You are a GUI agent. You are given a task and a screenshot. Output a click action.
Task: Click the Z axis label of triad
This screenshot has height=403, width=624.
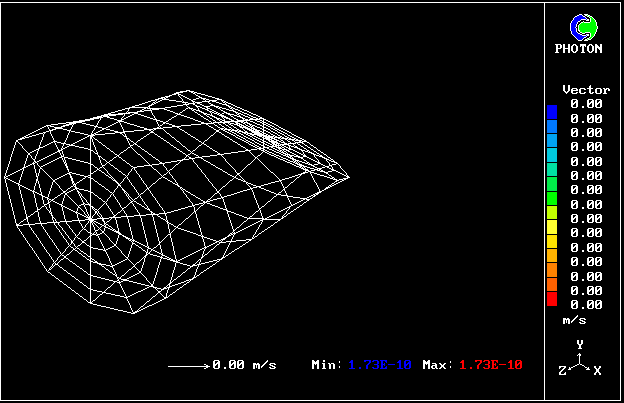pos(561,371)
